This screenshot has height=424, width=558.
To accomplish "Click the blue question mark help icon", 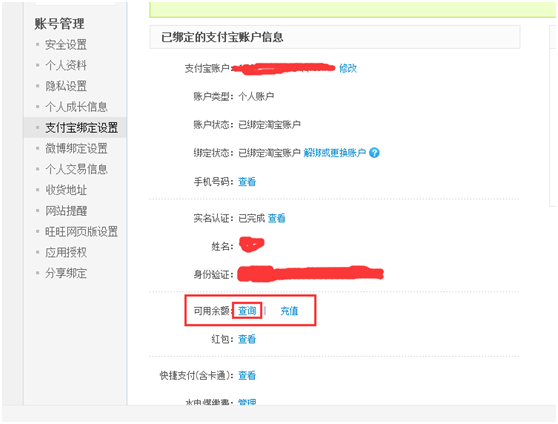I will tap(374, 153).
